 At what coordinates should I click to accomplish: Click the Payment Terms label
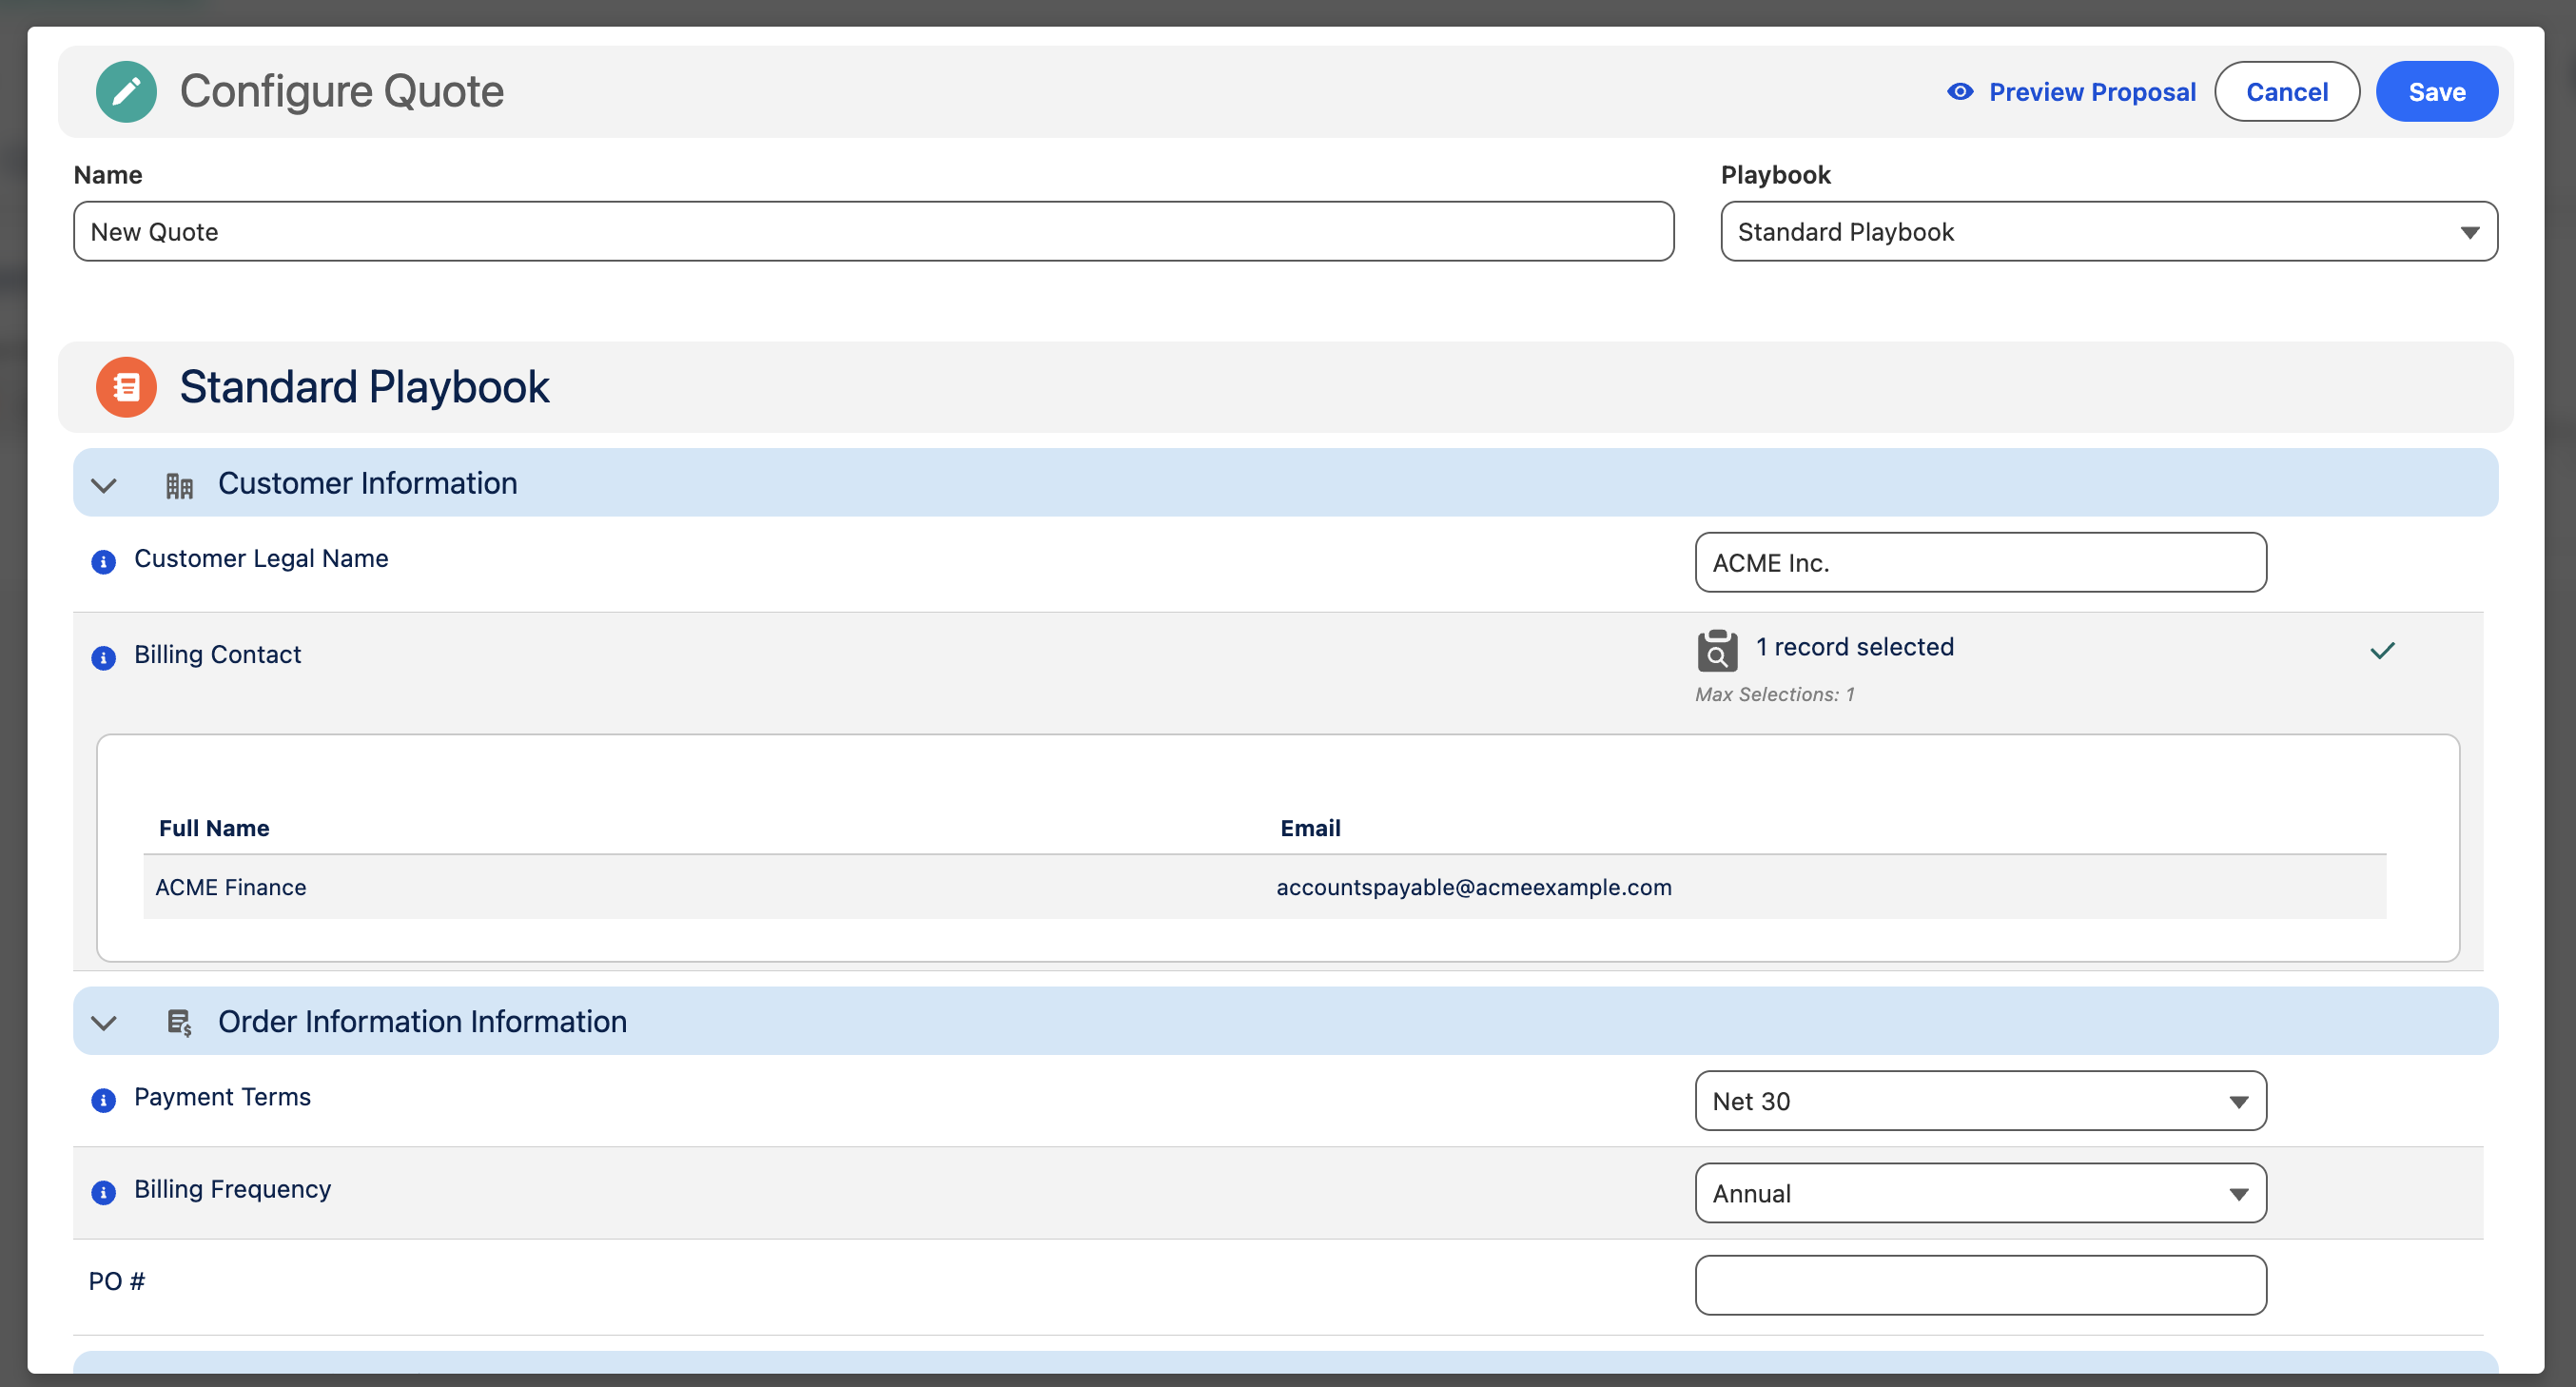tap(222, 1097)
